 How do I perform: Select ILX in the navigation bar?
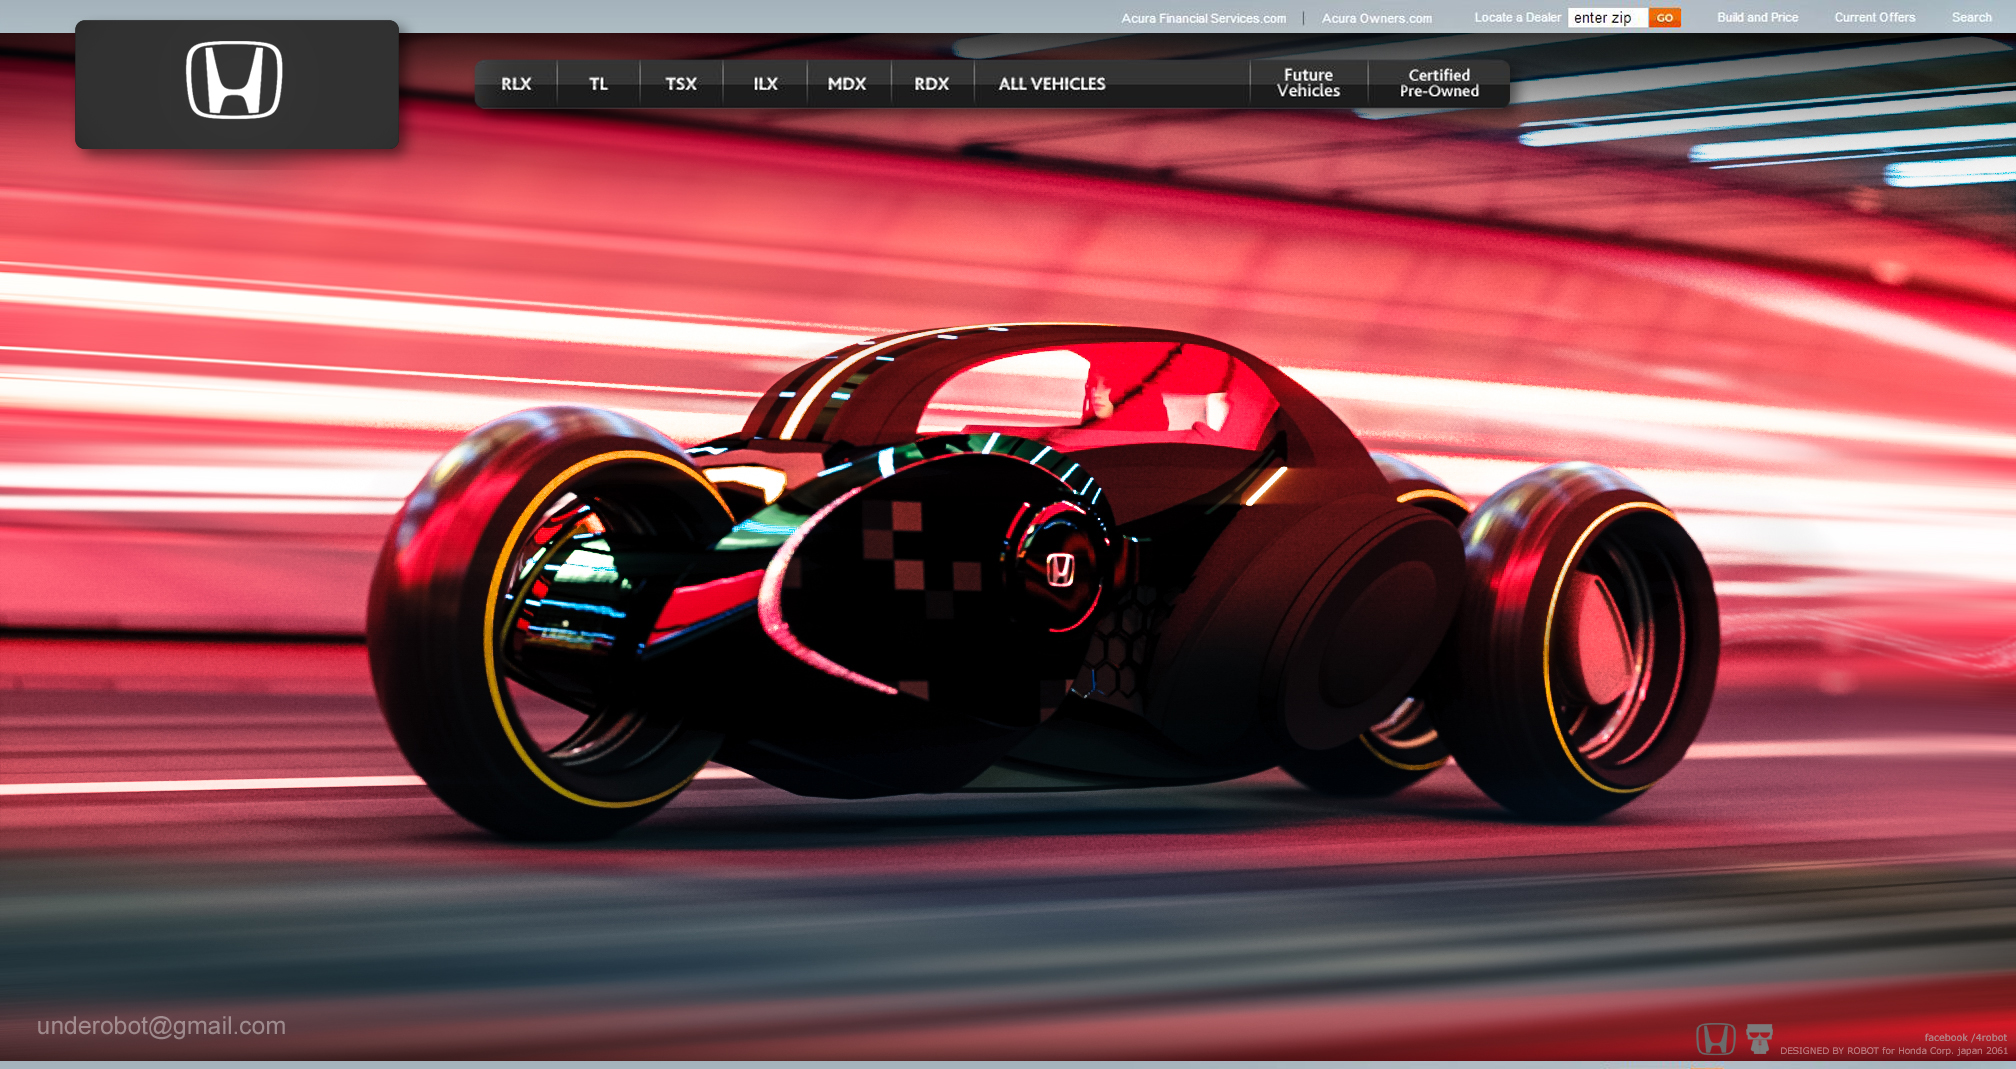[x=765, y=84]
